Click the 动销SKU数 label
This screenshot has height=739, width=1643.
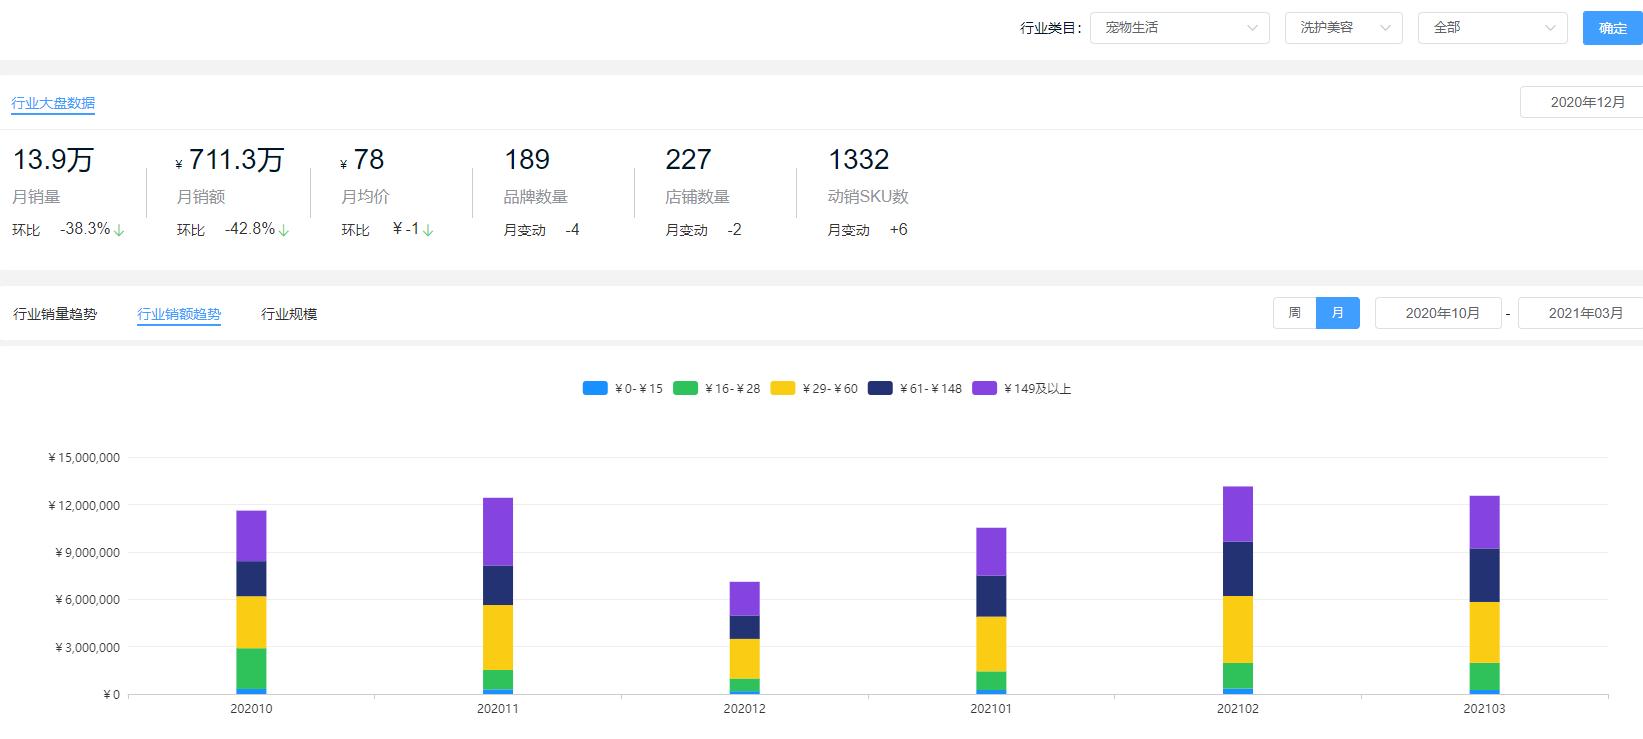868,197
